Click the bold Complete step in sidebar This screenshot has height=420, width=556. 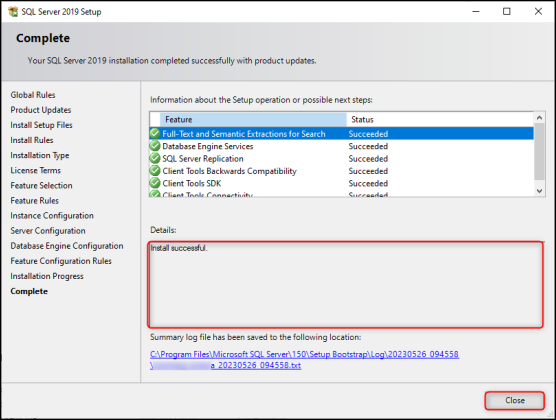pyautogui.click(x=29, y=291)
